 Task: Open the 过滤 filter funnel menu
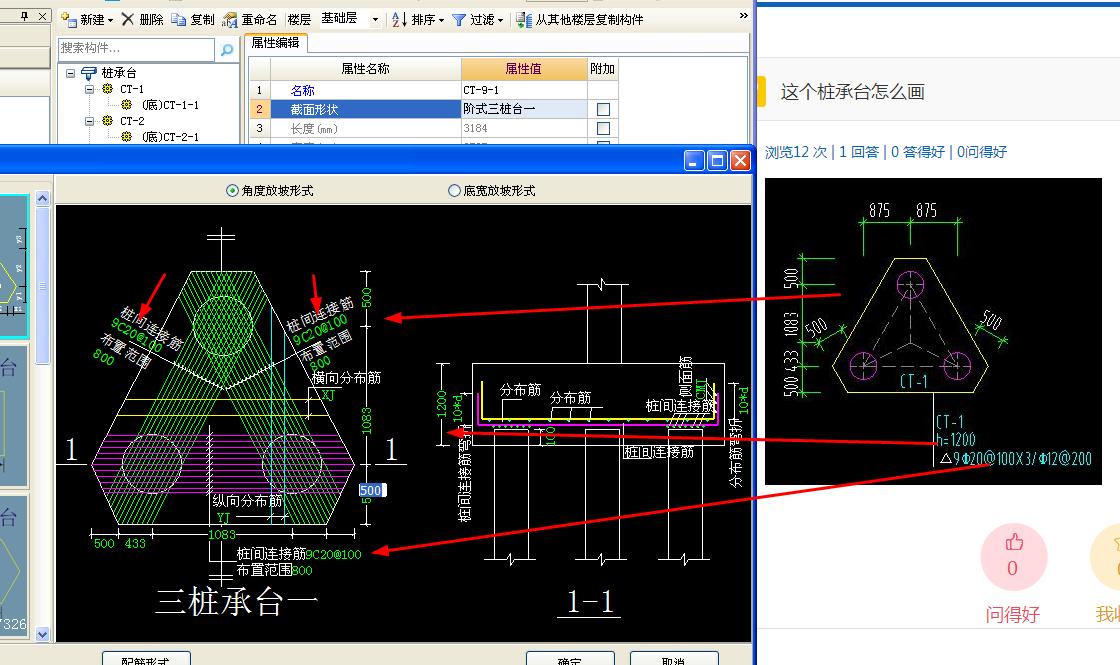459,19
